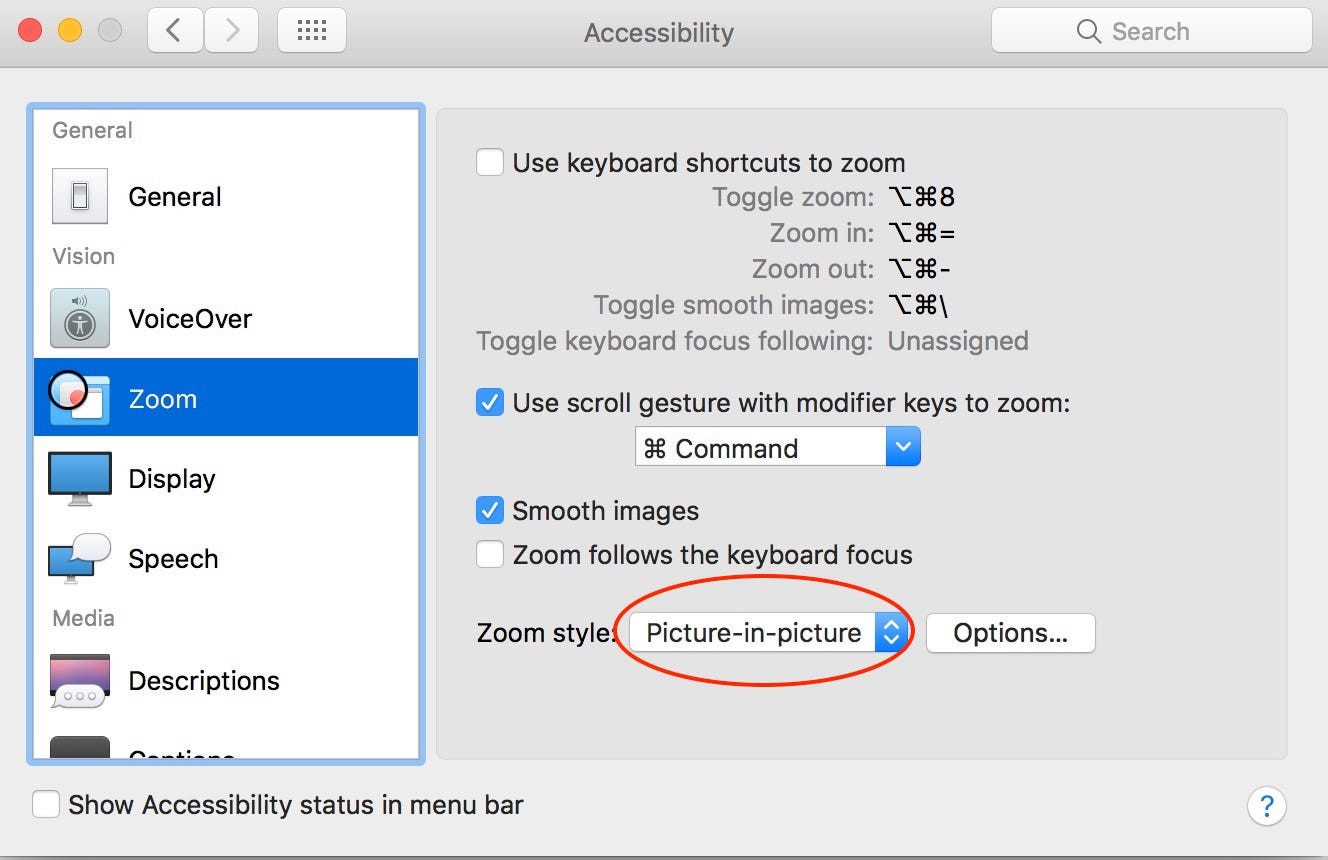Go back with the left chevron
This screenshot has width=1328, height=860.
coord(176,31)
